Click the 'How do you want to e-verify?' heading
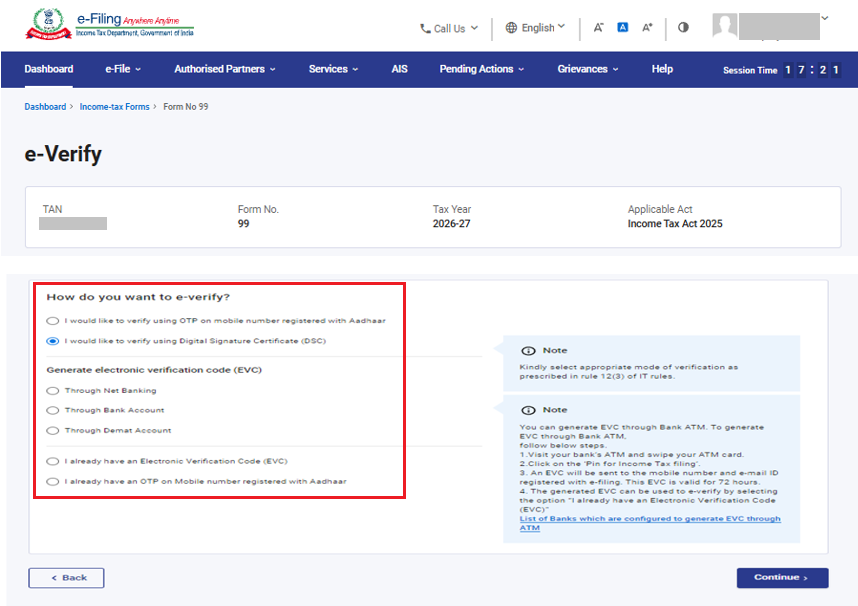The height and width of the screenshot is (606, 858). coord(138,297)
